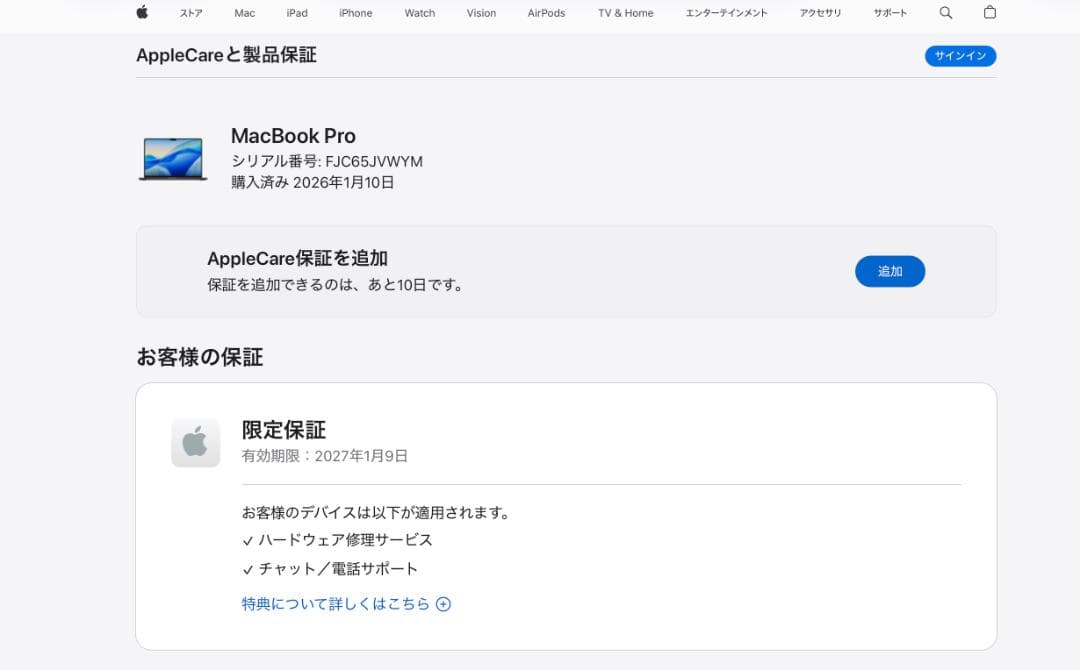Open the Mac menu item
The width and height of the screenshot is (1080, 670).
pos(244,13)
